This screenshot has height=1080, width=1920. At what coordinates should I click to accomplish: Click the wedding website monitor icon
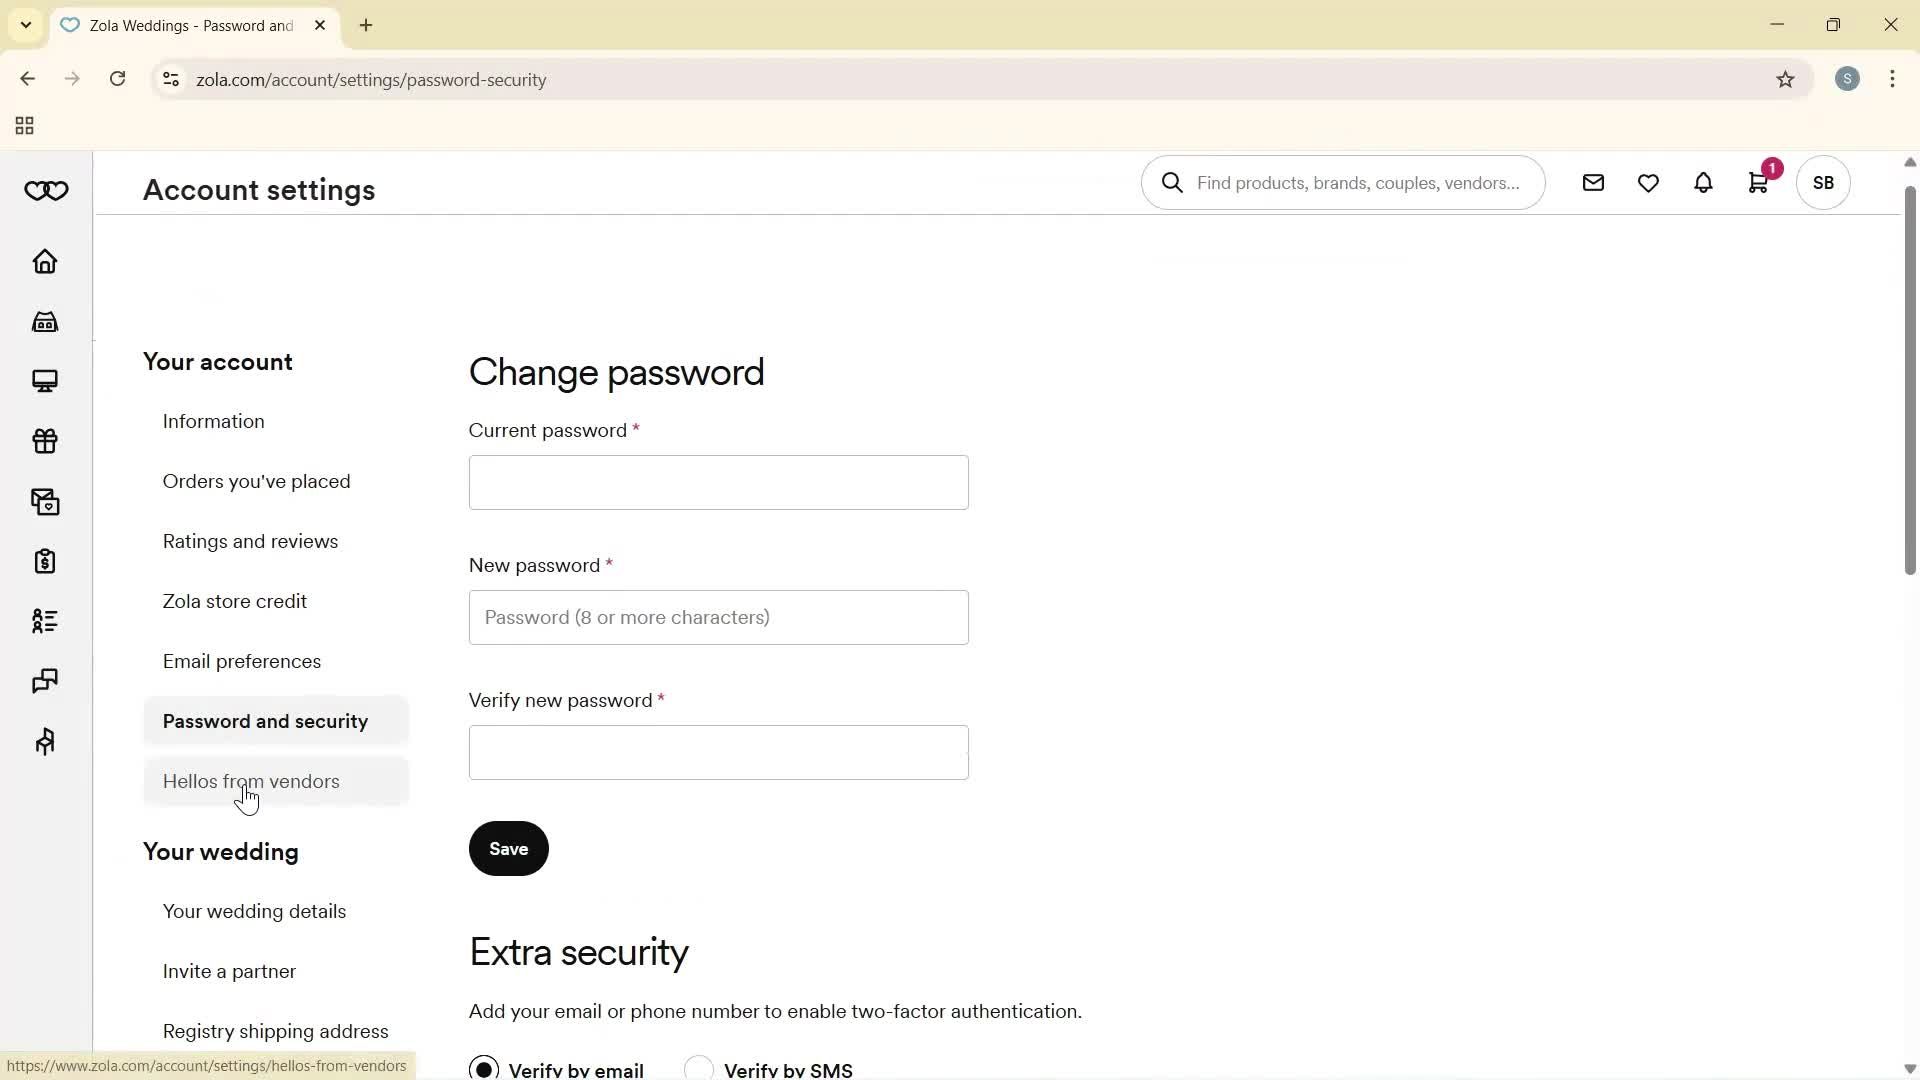45,381
